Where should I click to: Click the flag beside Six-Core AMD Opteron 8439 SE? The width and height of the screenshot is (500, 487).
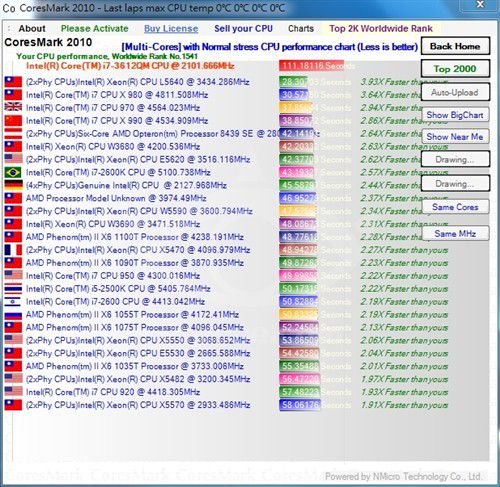[13, 134]
